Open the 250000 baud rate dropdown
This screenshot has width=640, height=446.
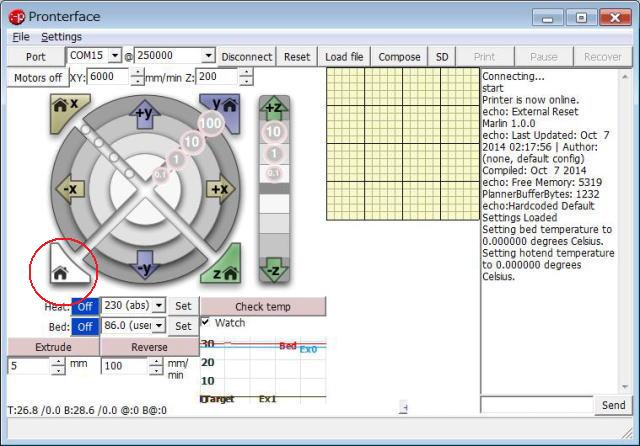click(208, 55)
